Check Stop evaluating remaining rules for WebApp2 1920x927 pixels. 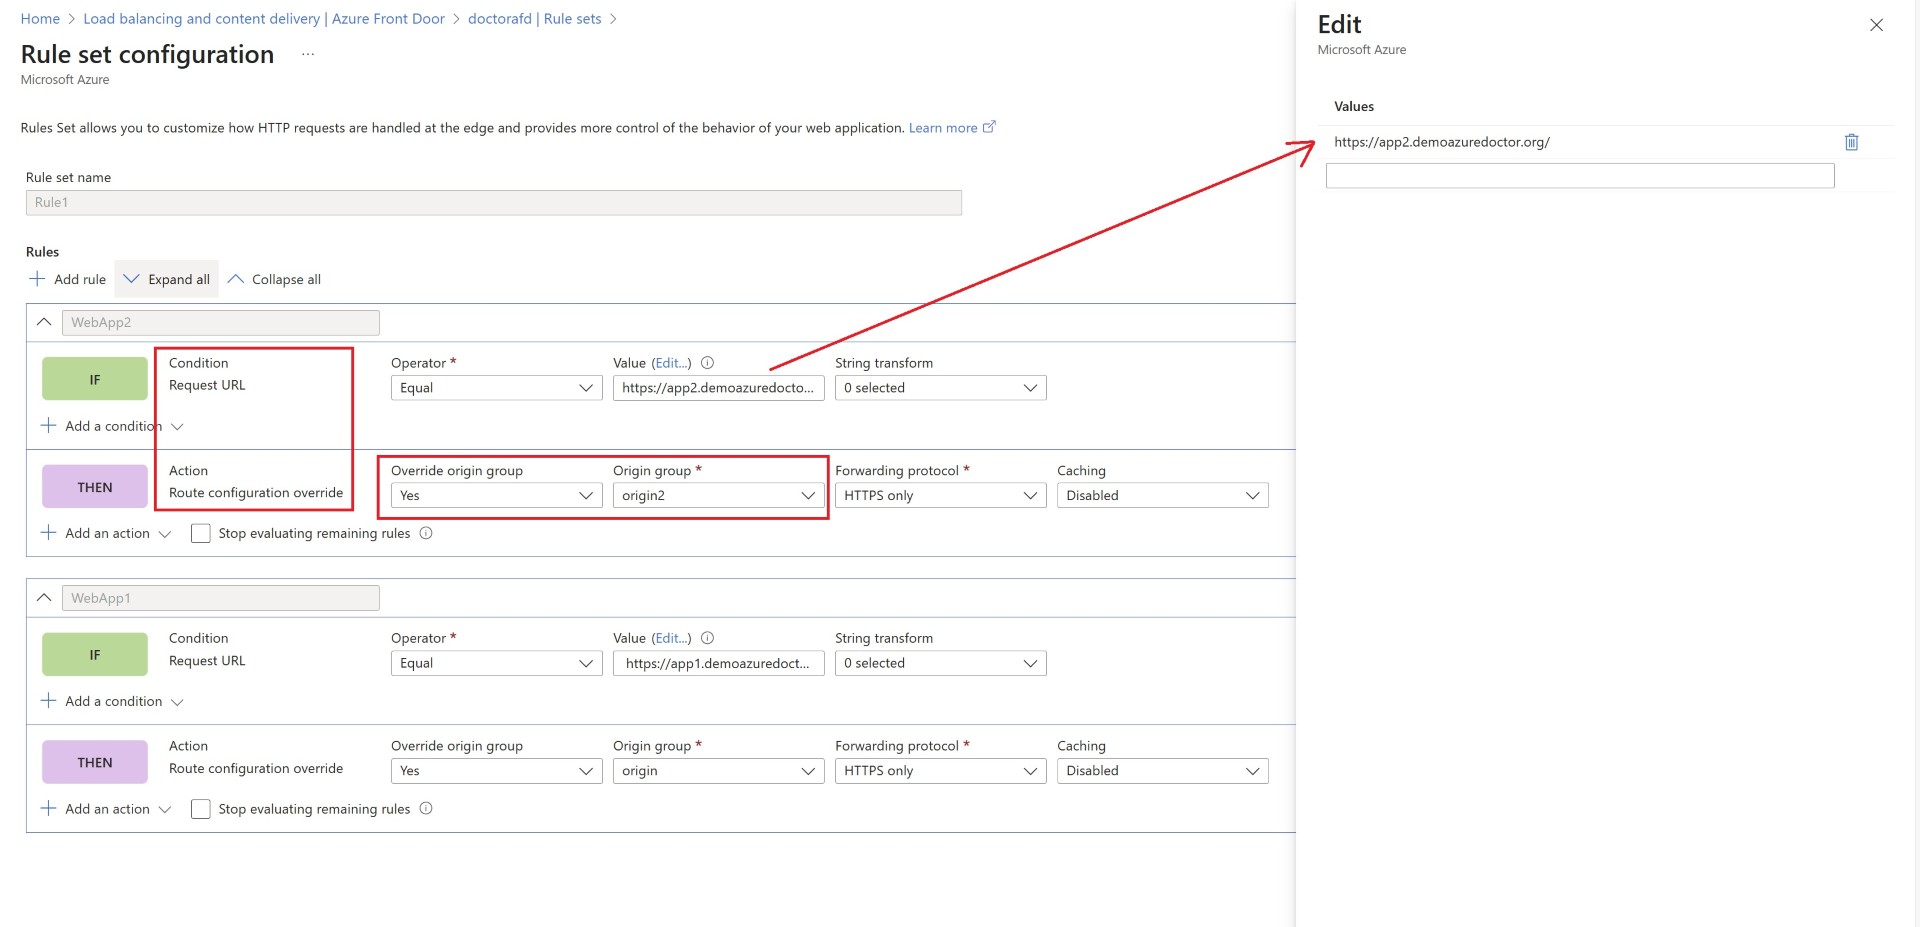200,533
